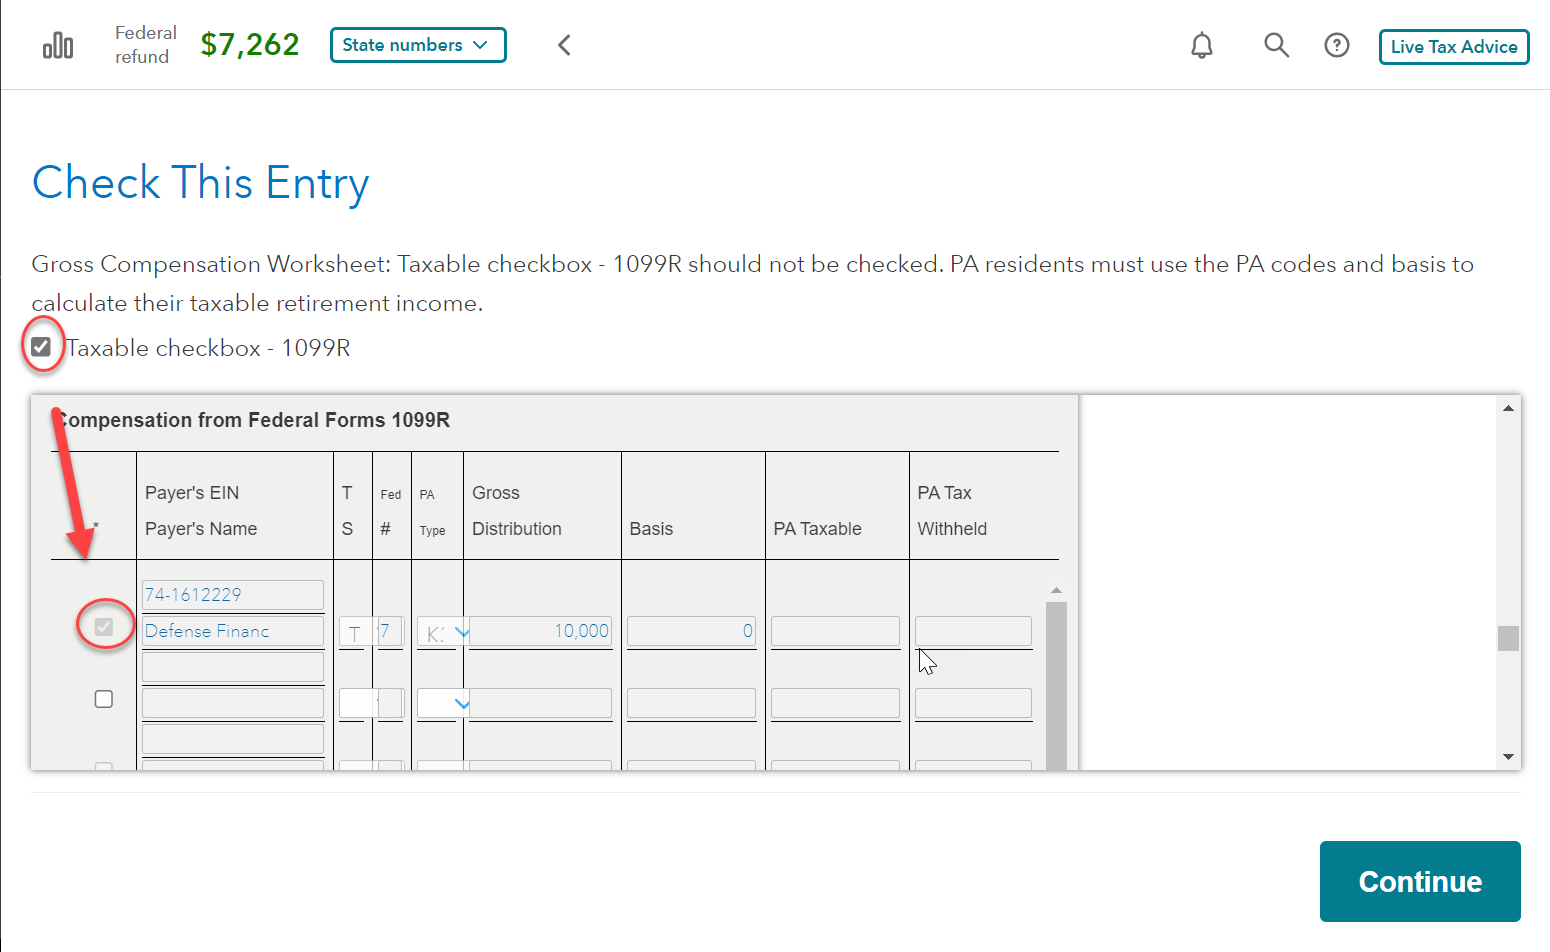
Task: Toggle the Defense Financ row checkbox
Action: [104, 627]
